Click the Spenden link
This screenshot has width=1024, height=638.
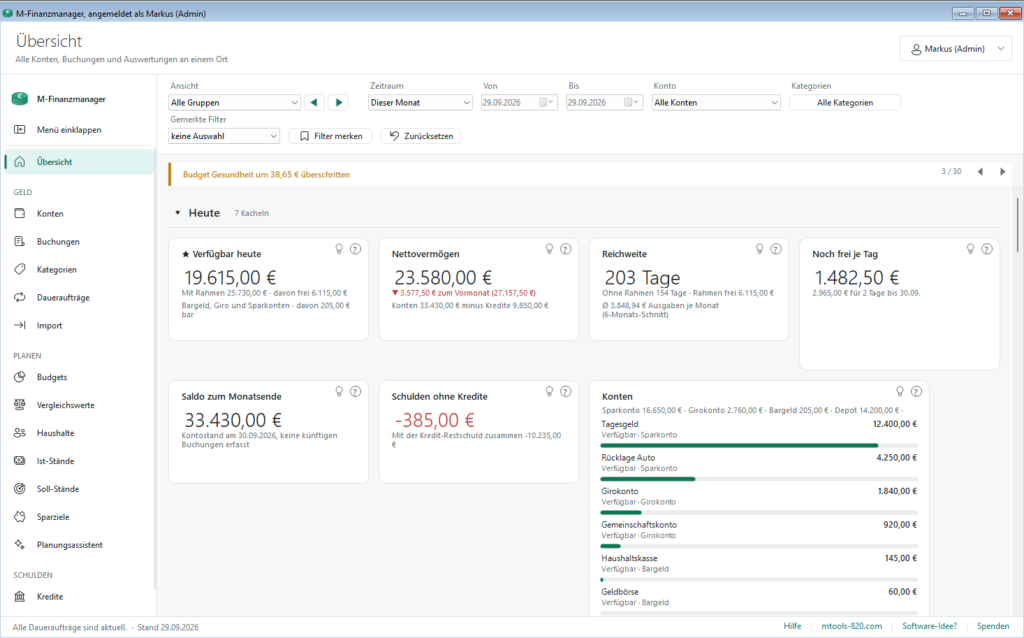pyautogui.click(x=993, y=626)
